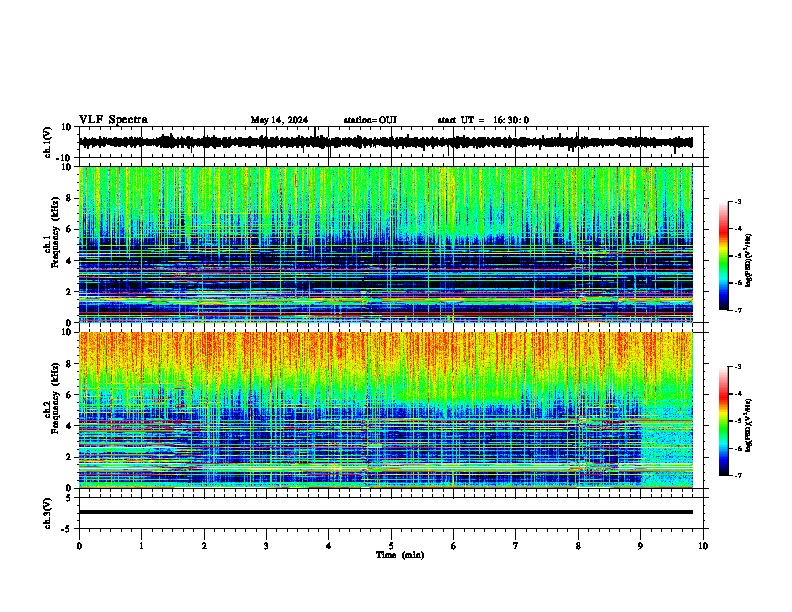792x612 pixels.
Task: Click the time axis tick label "8"
Action: (x=578, y=546)
